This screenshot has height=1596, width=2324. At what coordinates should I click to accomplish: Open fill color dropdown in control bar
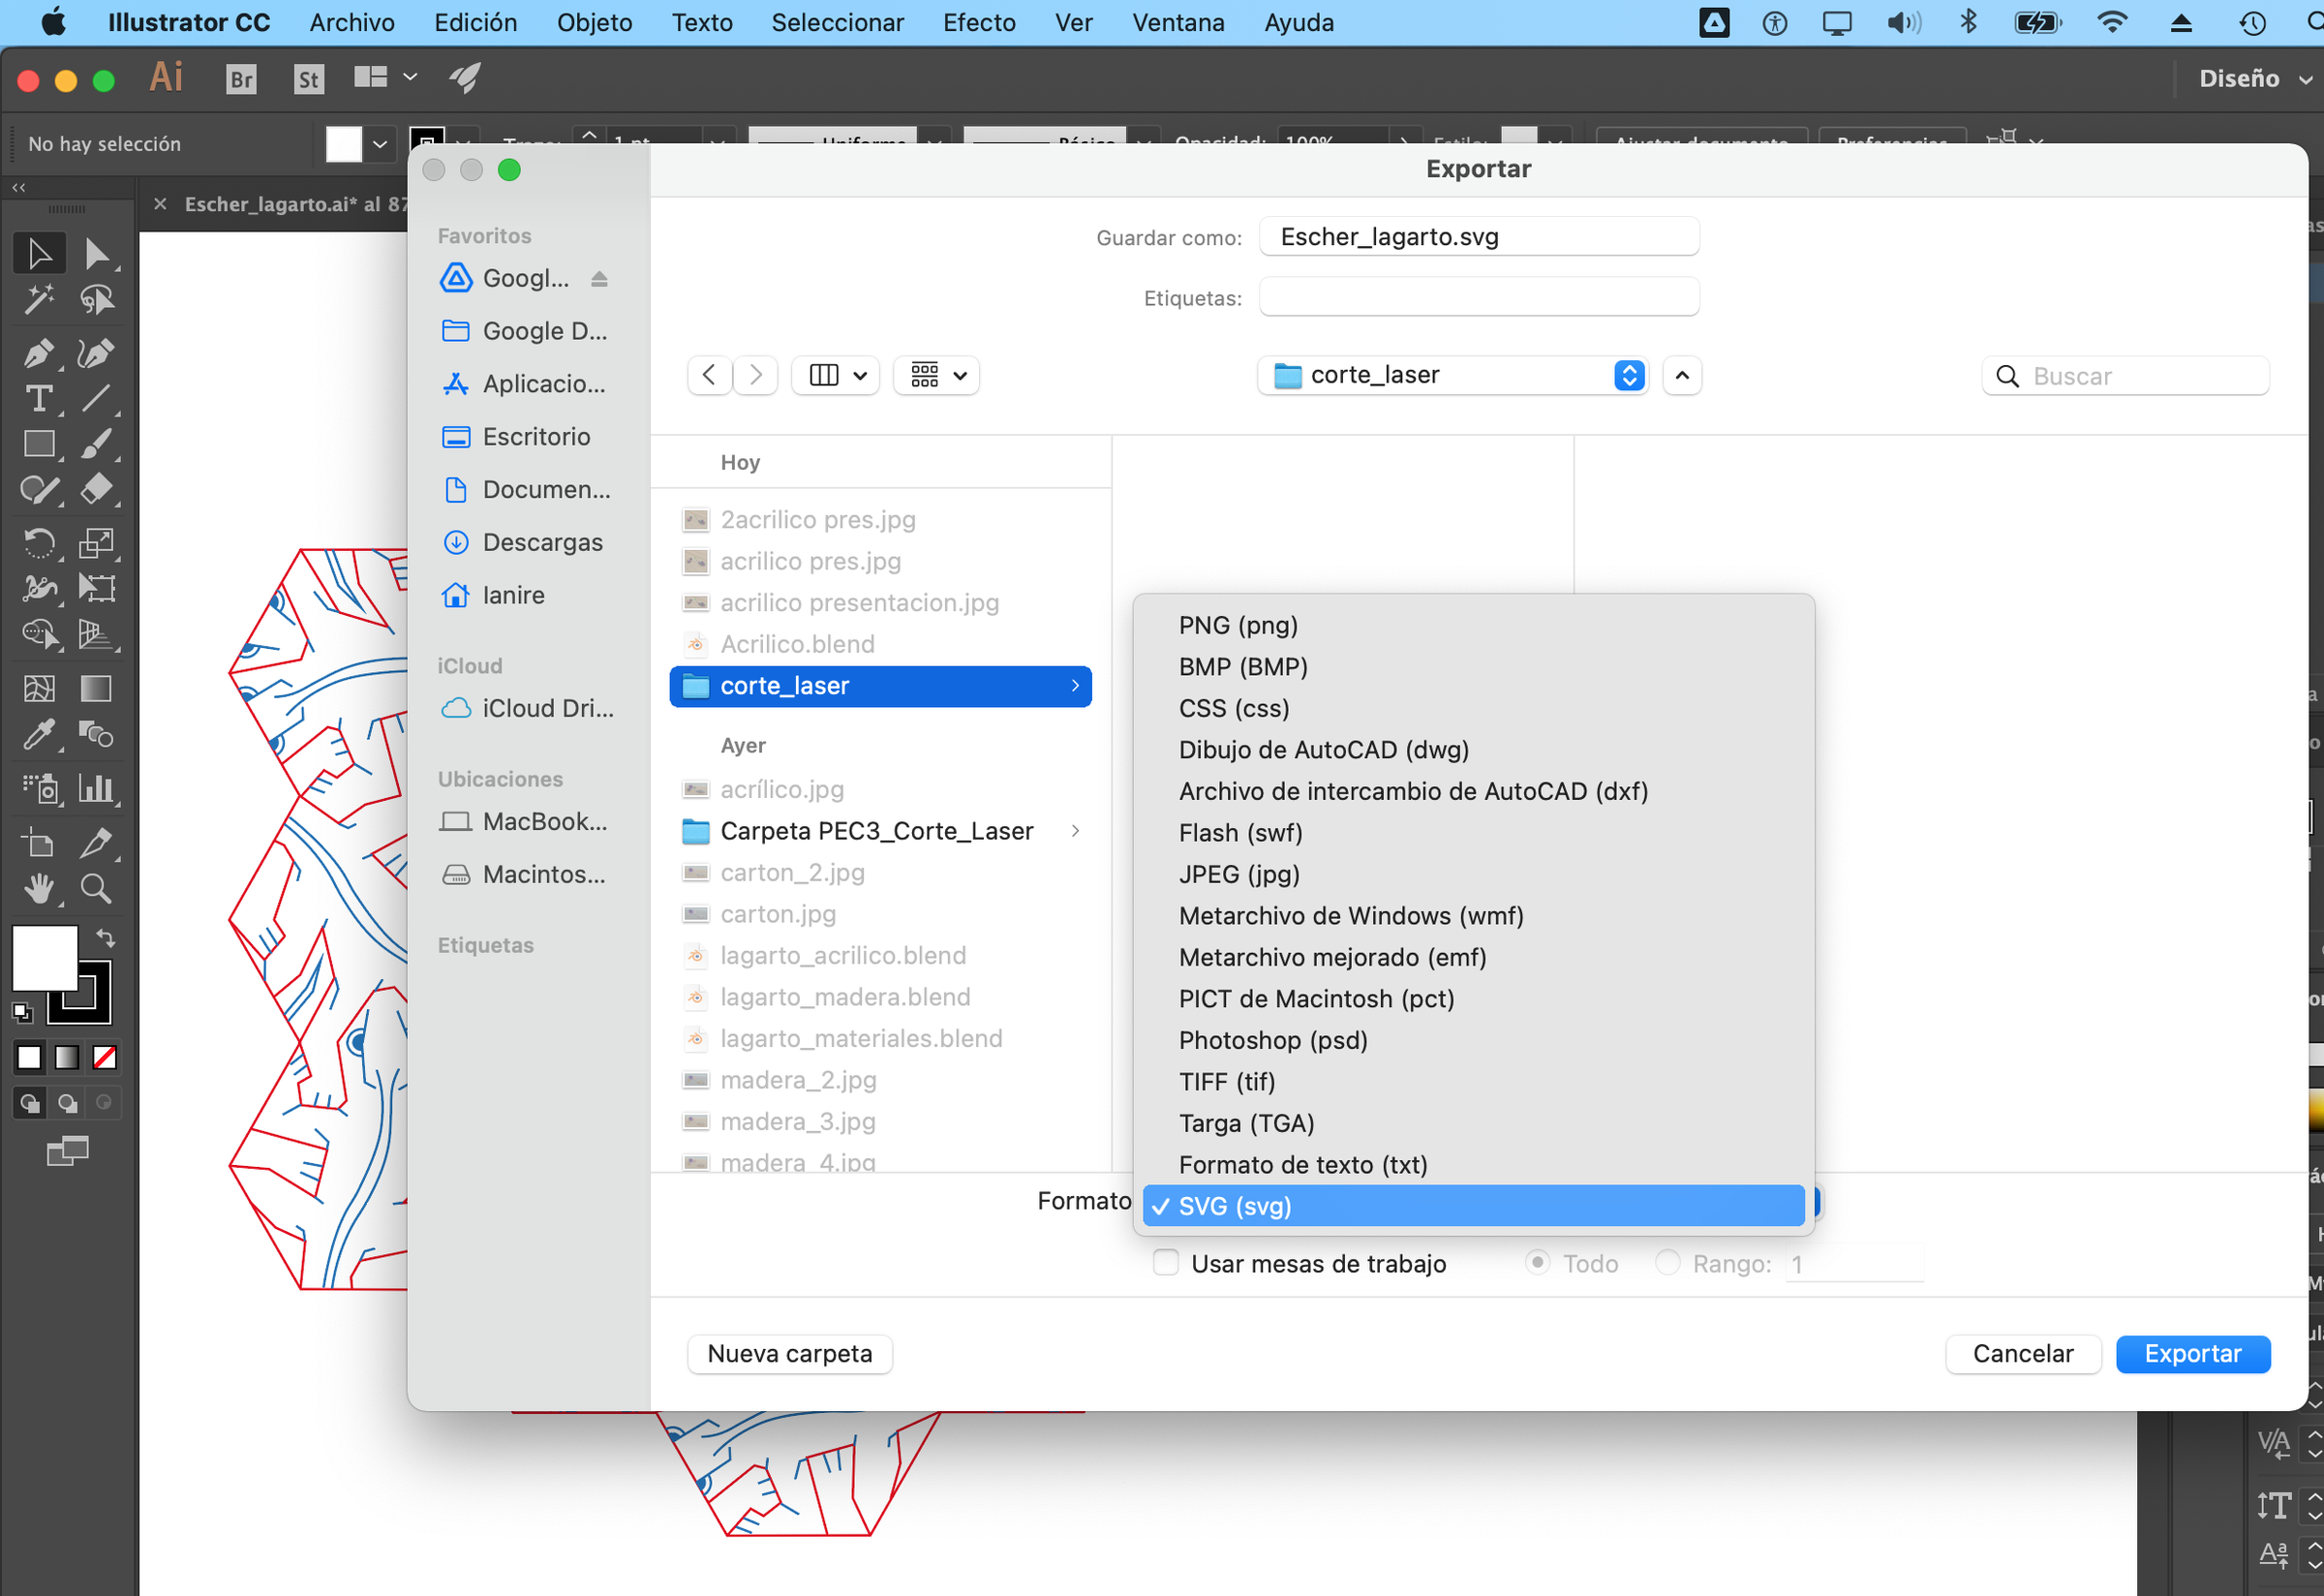(380, 144)
